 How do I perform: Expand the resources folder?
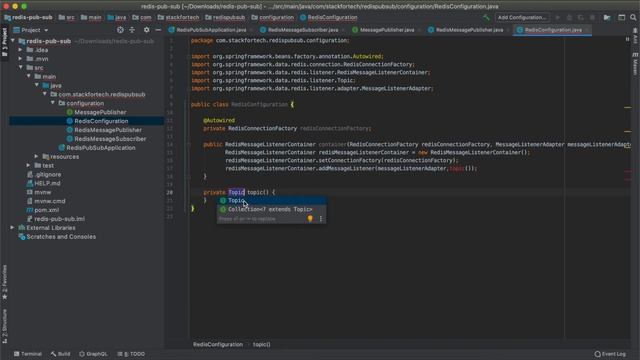tap(36, 156)
